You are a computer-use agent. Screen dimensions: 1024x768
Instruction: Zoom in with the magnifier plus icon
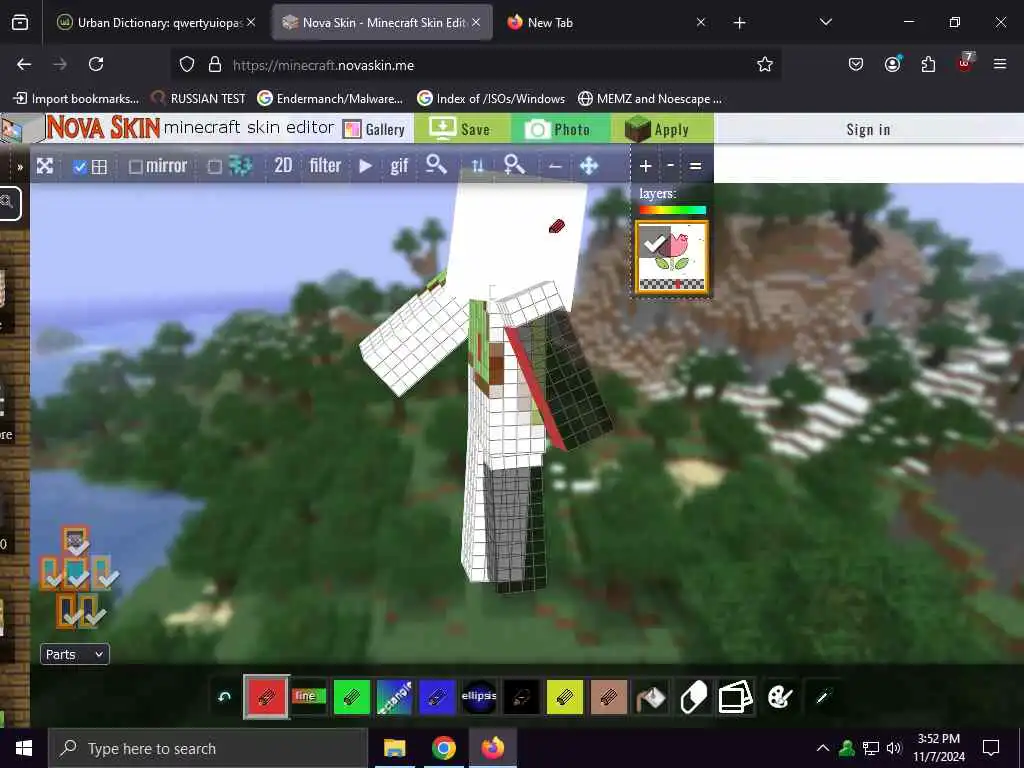[x=515, y=165]
